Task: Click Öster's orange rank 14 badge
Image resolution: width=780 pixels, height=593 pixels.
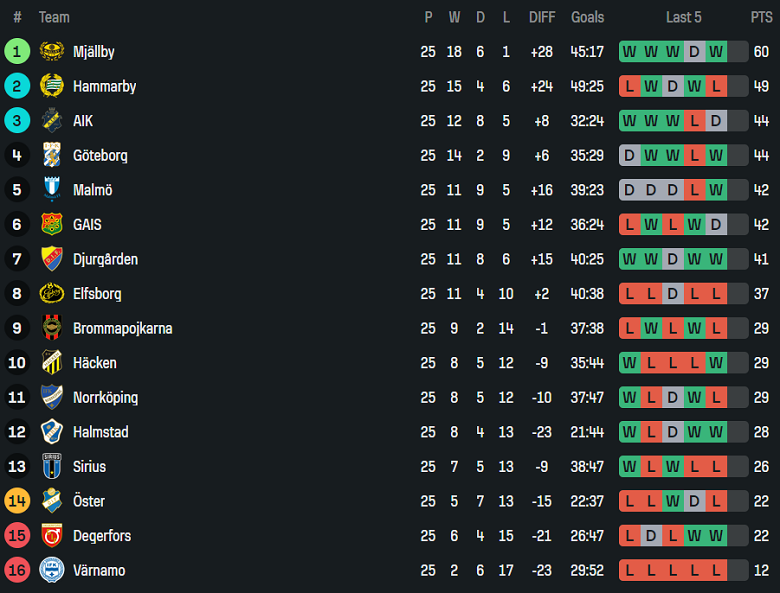Action: [17, 501]
